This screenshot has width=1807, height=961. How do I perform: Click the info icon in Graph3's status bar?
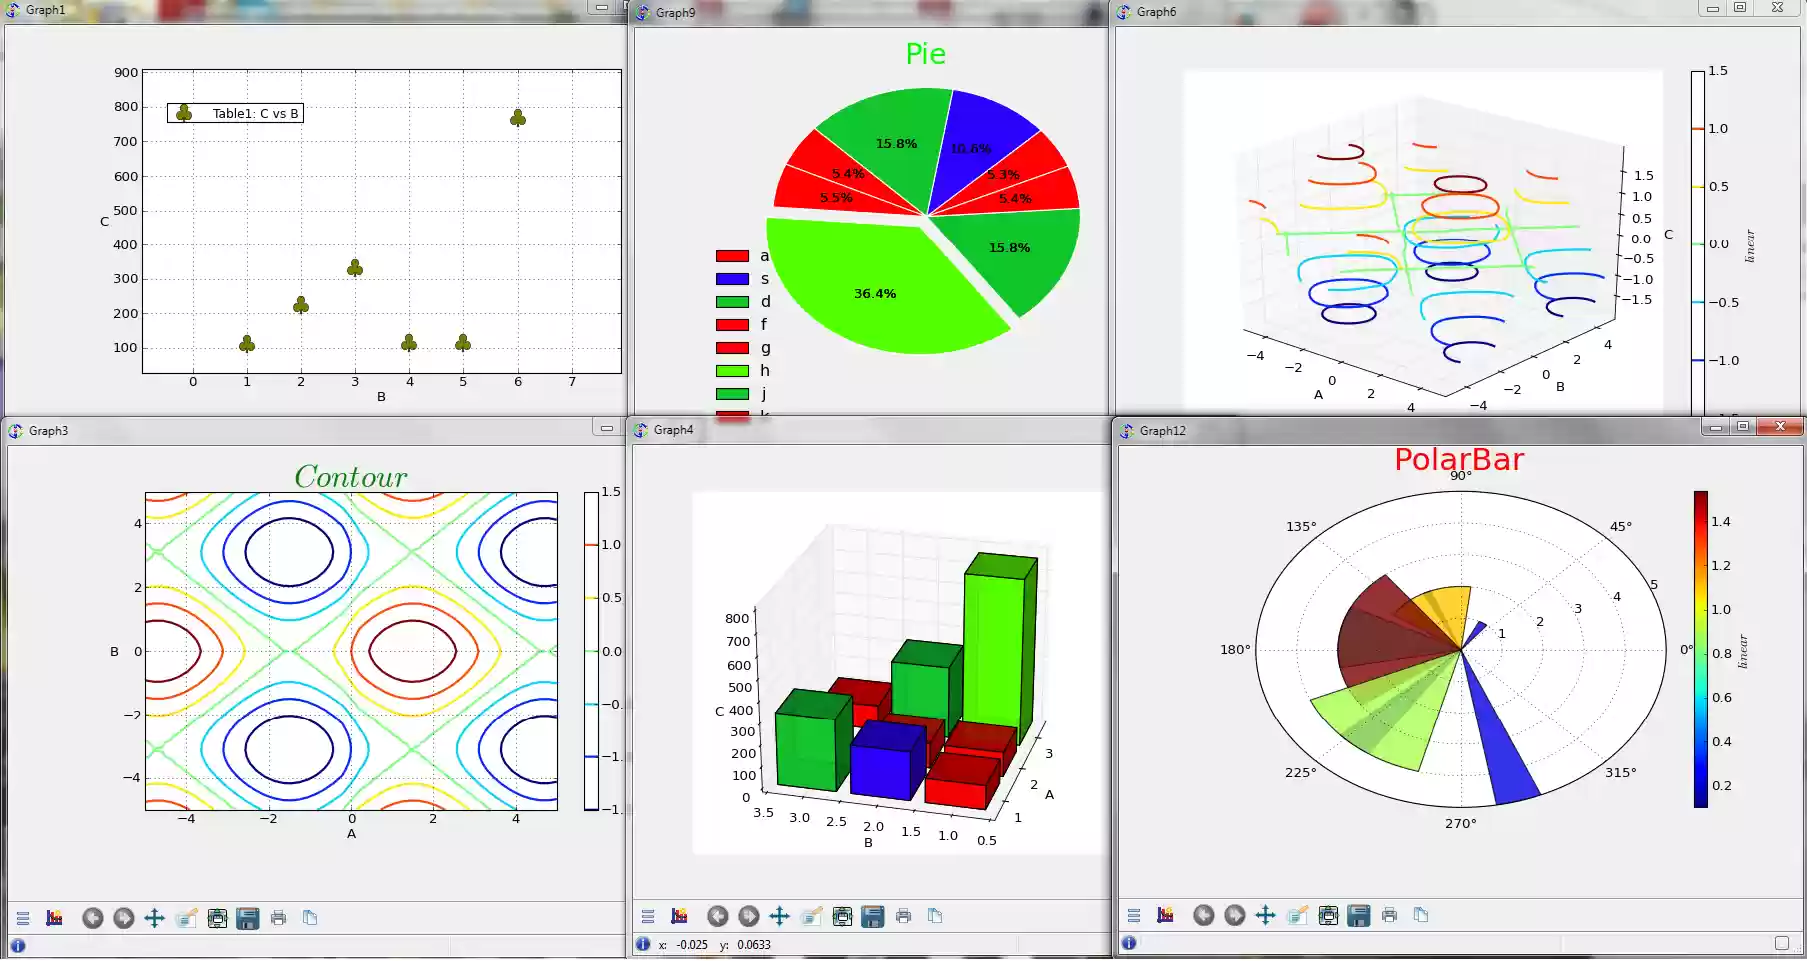coord(18,944)
